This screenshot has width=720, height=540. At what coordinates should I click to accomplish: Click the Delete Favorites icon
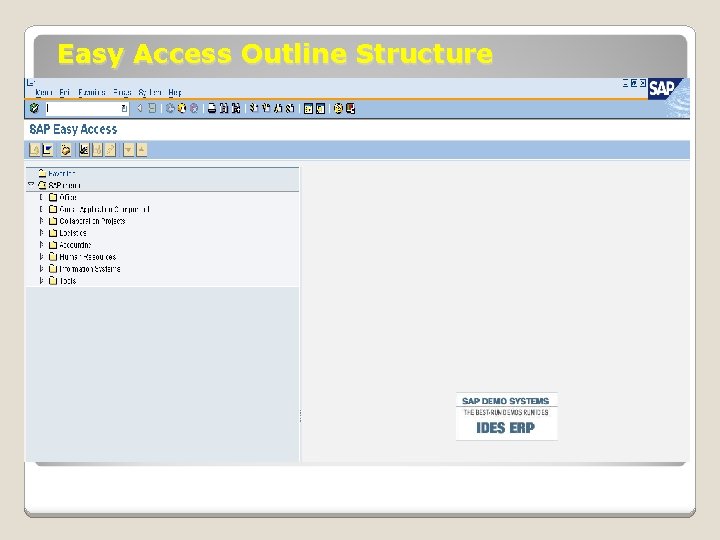click(x=97, y=150)
